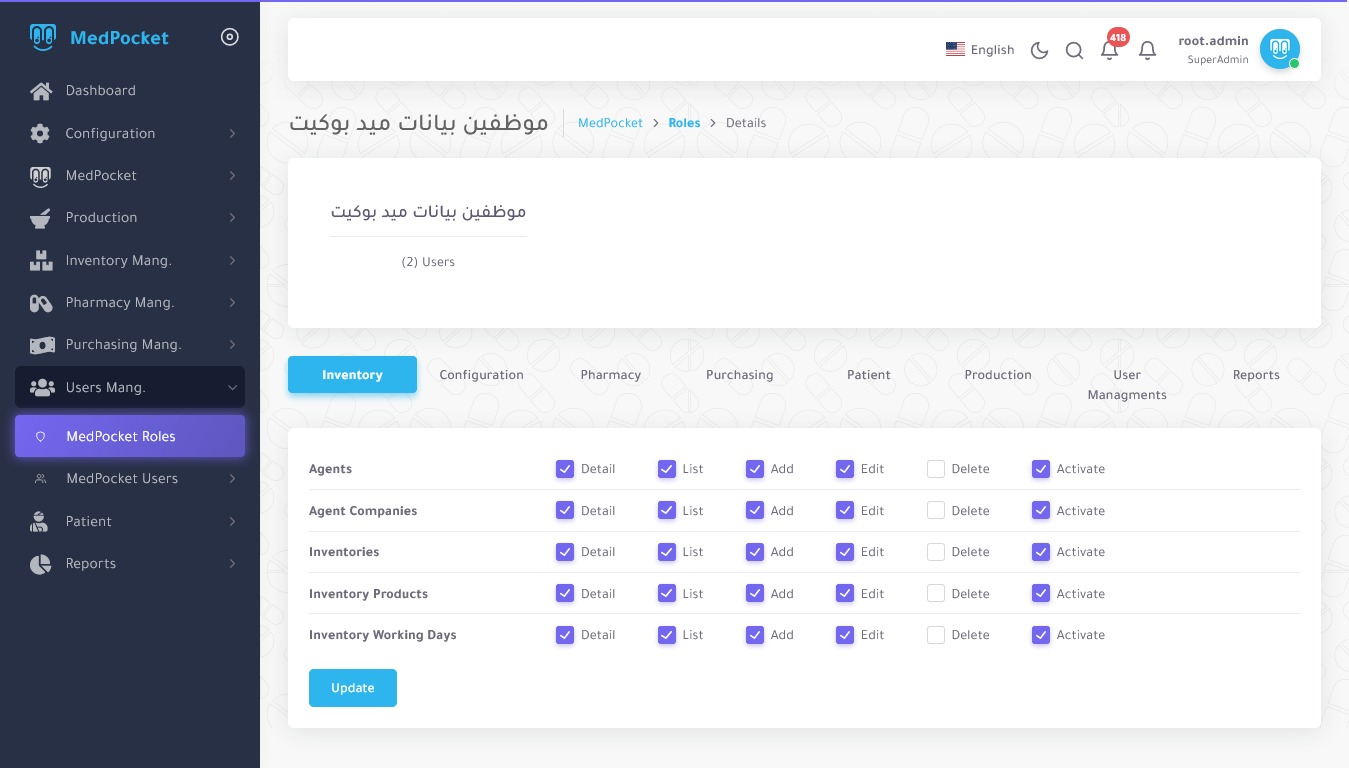This screenshot has width=1349, height=768.
Task: Toggle sidebar pin circle next to MedPocket logo
Action: (x=230, y=38)
